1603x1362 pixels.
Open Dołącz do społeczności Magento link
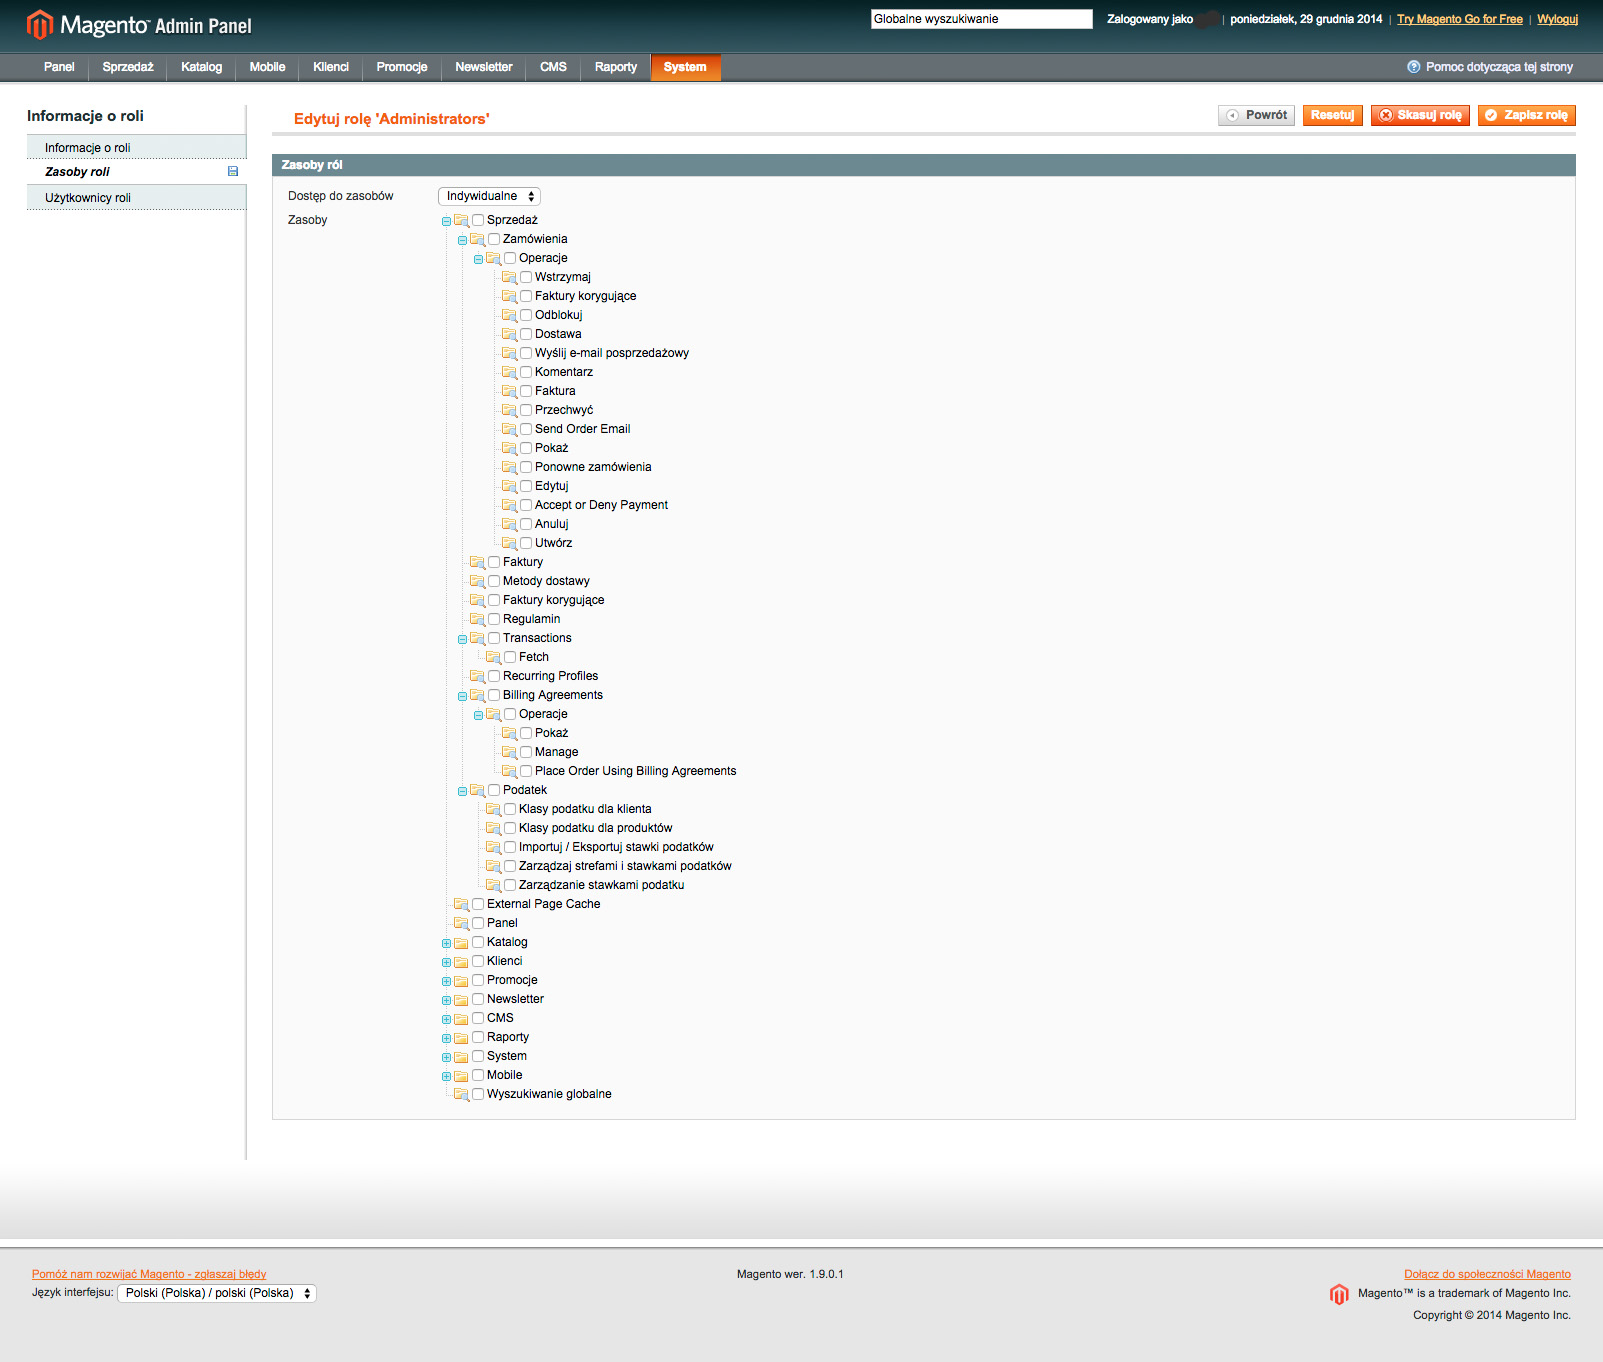tap(1487, 1274)
